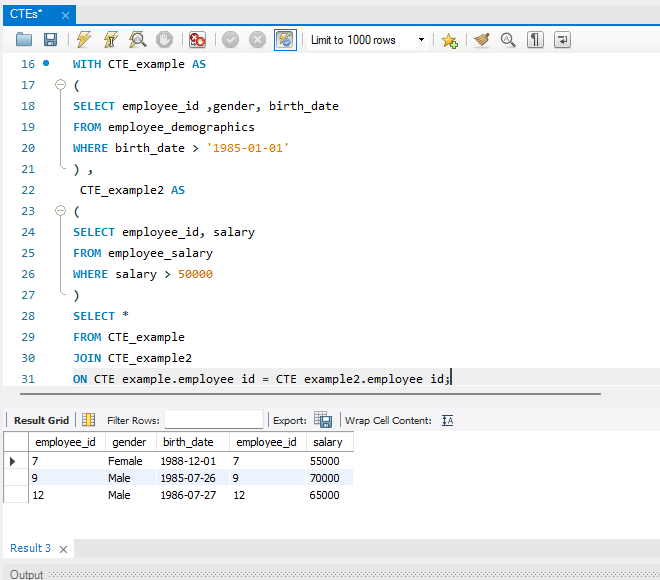
Task: Toggle auto-commit mode icon
Action: point(285,40)
